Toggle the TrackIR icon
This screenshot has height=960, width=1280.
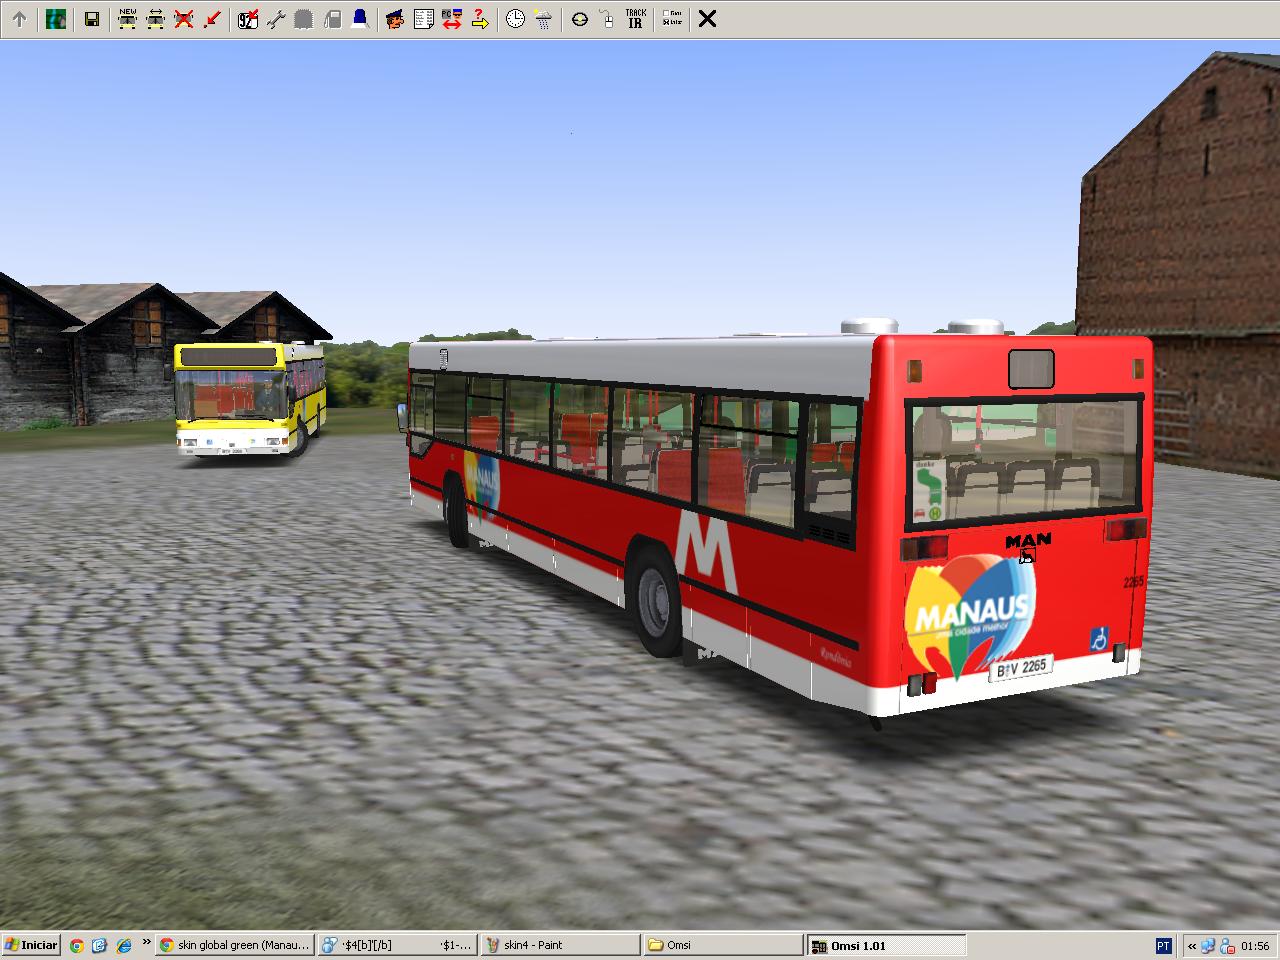[x=635, y=18]
